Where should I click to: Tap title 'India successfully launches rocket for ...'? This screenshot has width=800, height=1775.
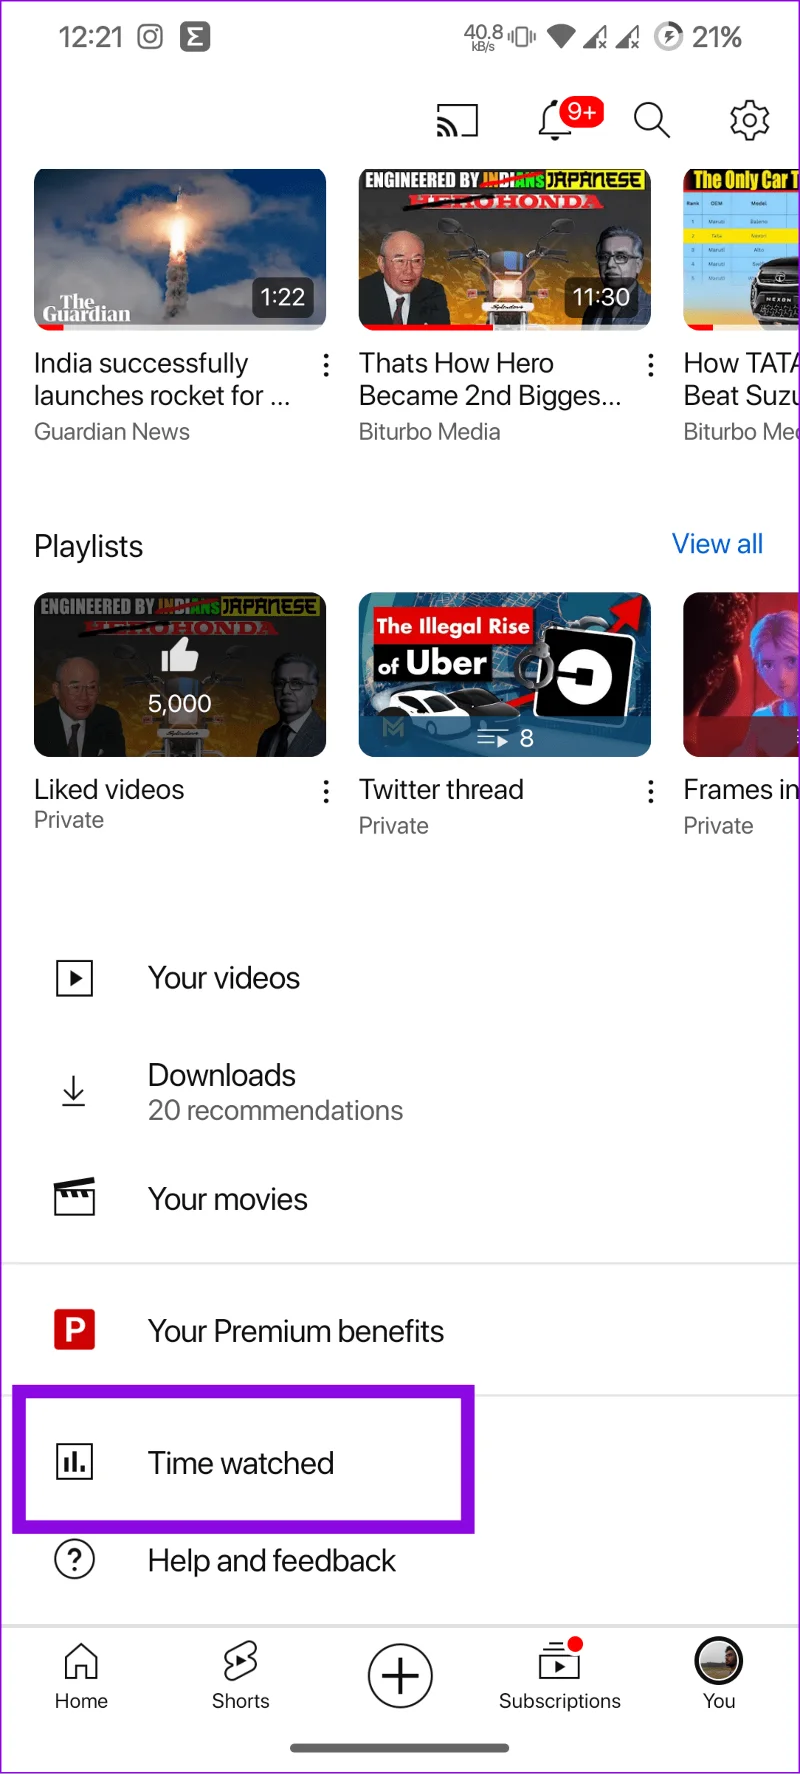coord(162,379)
